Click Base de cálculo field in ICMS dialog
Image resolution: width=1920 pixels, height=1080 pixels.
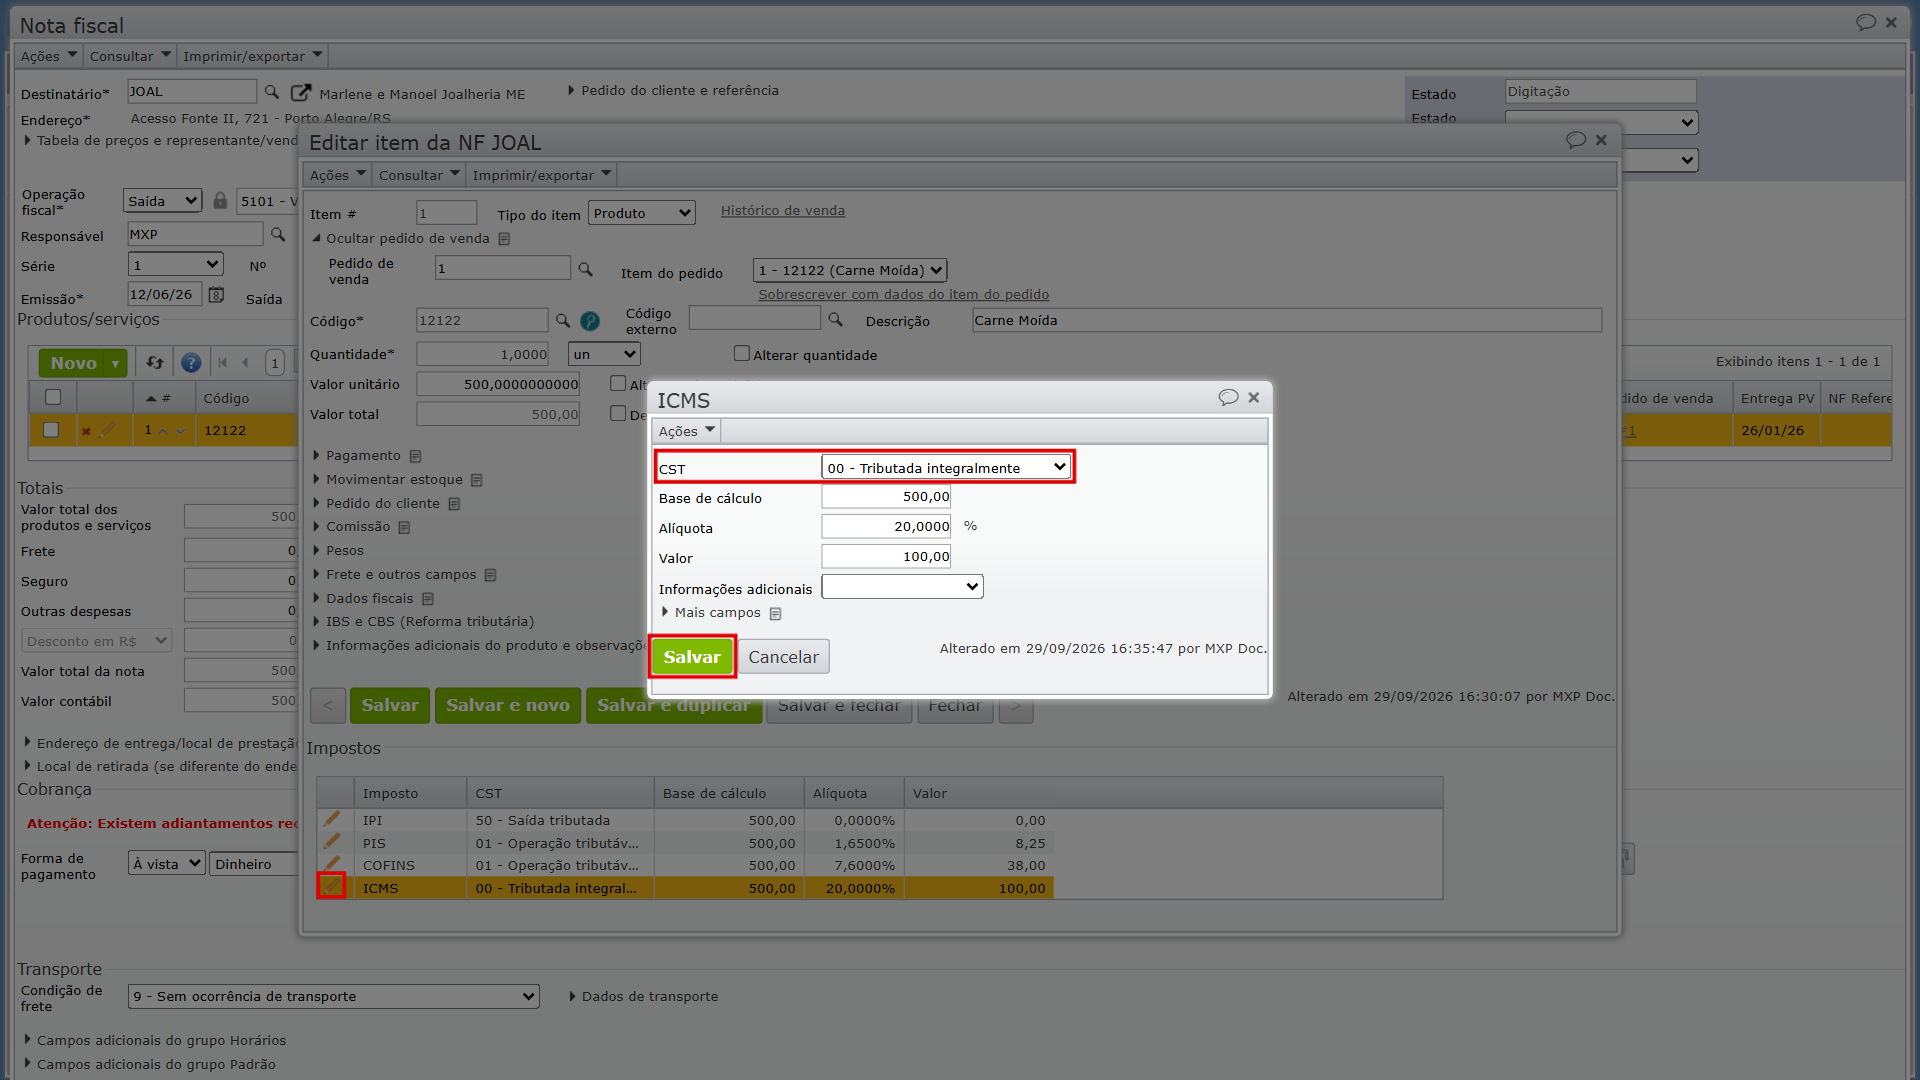pos(886,496)
